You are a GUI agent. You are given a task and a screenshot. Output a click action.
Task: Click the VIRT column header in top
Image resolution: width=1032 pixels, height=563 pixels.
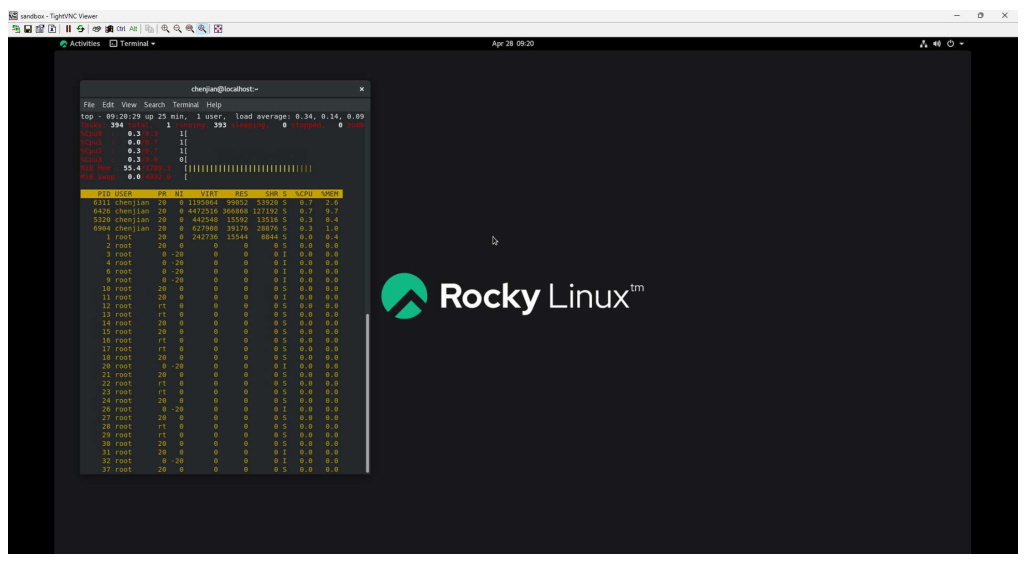[x=209, y=194]
